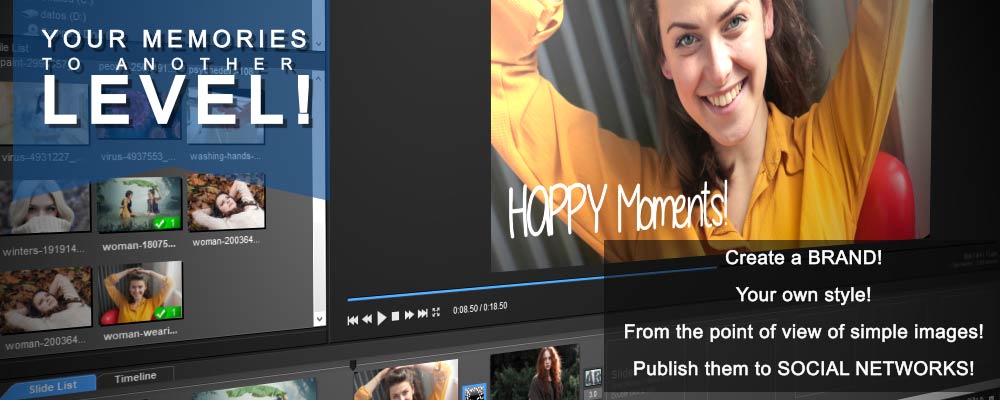Select the yellow-shirt woman slide in slide list

coord(406,381)
